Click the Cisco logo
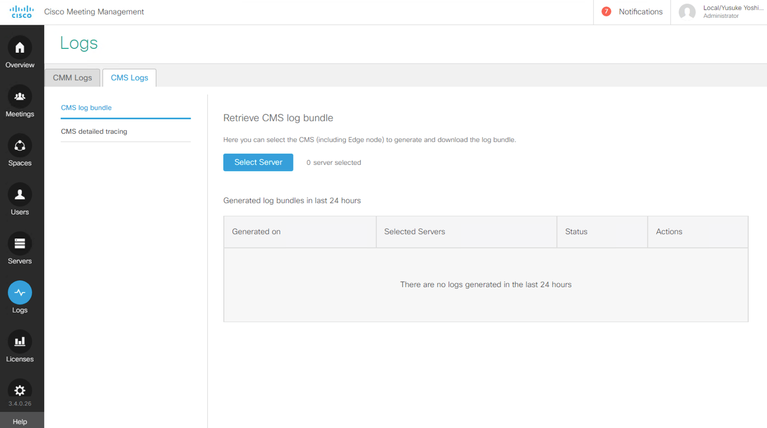767x428 pixels. [22, 12]
